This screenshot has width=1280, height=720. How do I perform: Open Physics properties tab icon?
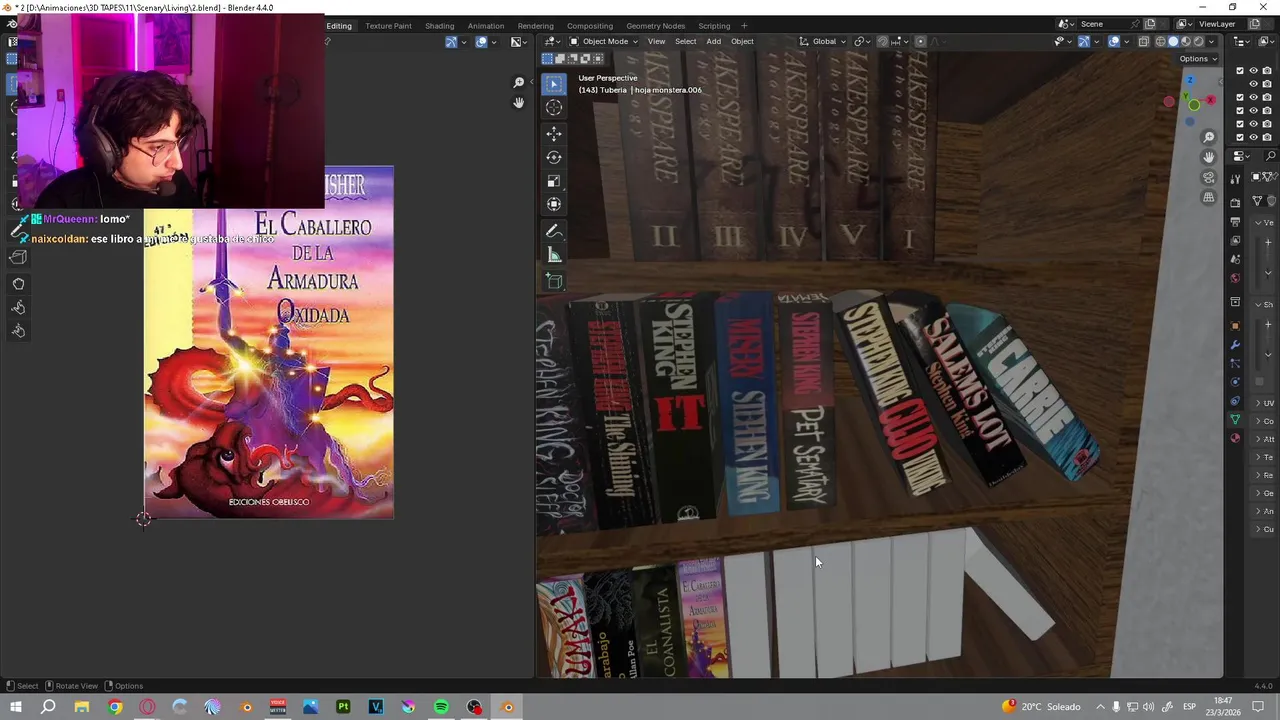coord(1235,382)
